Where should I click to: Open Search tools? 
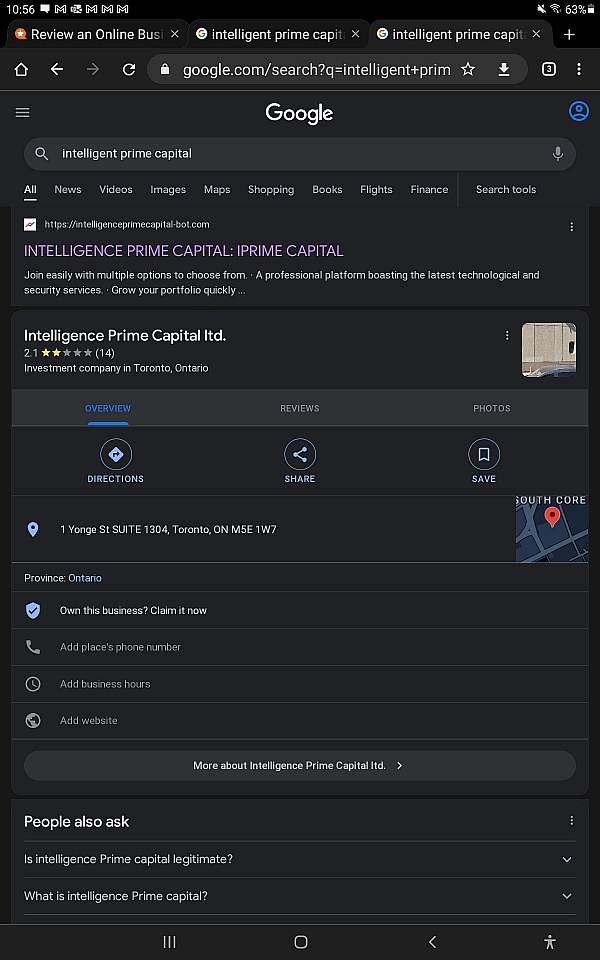click(x=506, y=190)
